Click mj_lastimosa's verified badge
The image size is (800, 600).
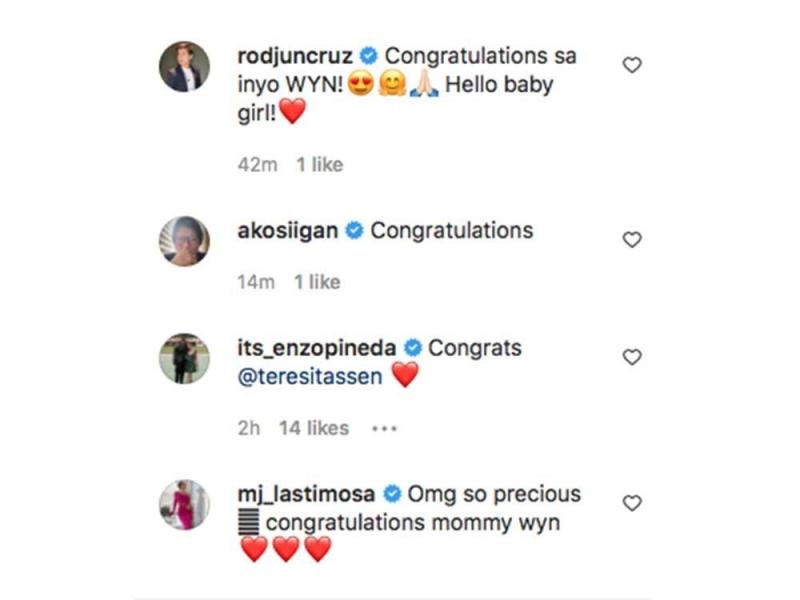pos(392,494)
